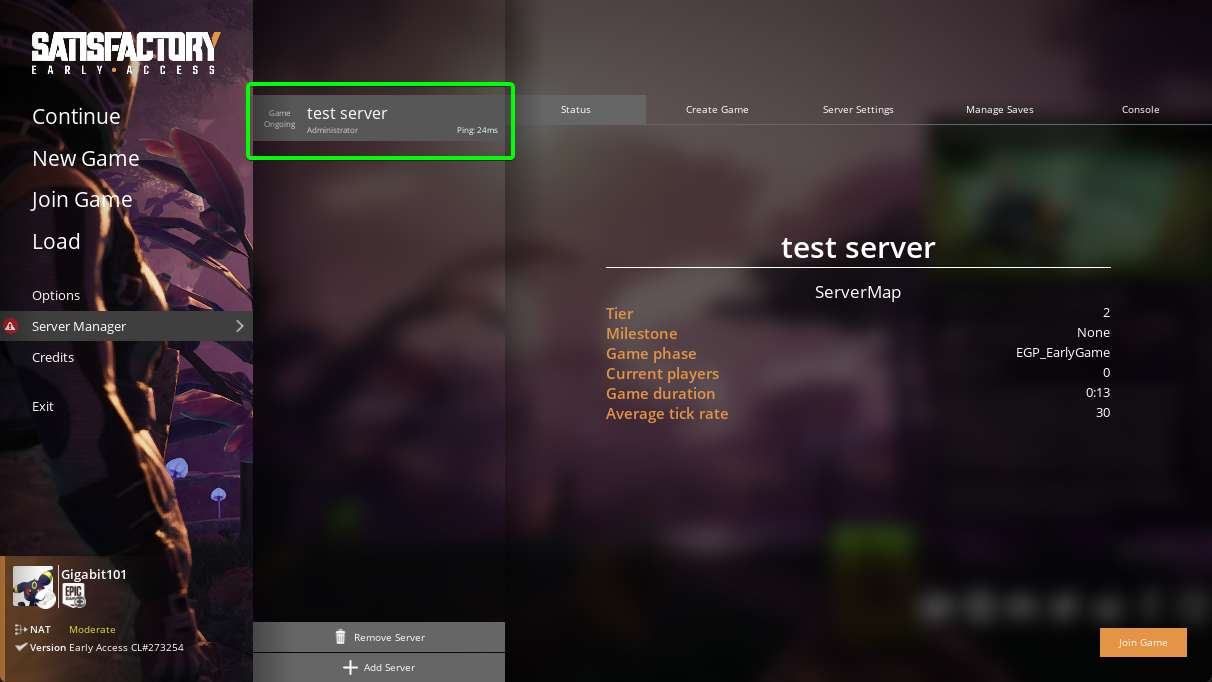Image resolution: width=1212 pixels, height=682 pixels.
Task: Expand the Server Manager chevron arrow
Action: [240, 326]
